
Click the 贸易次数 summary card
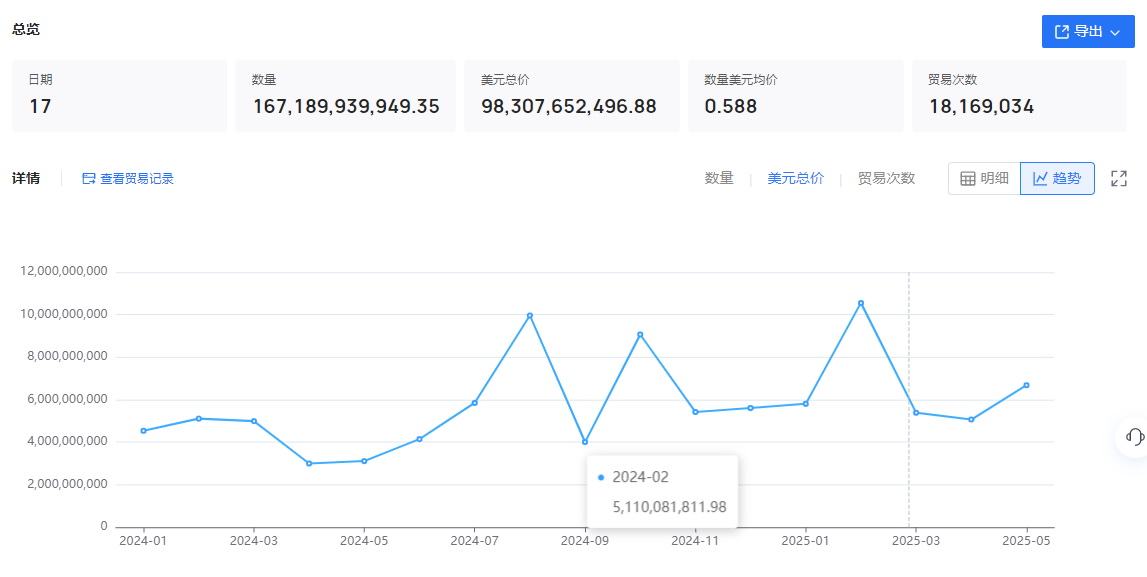(x=1019, y=95)
